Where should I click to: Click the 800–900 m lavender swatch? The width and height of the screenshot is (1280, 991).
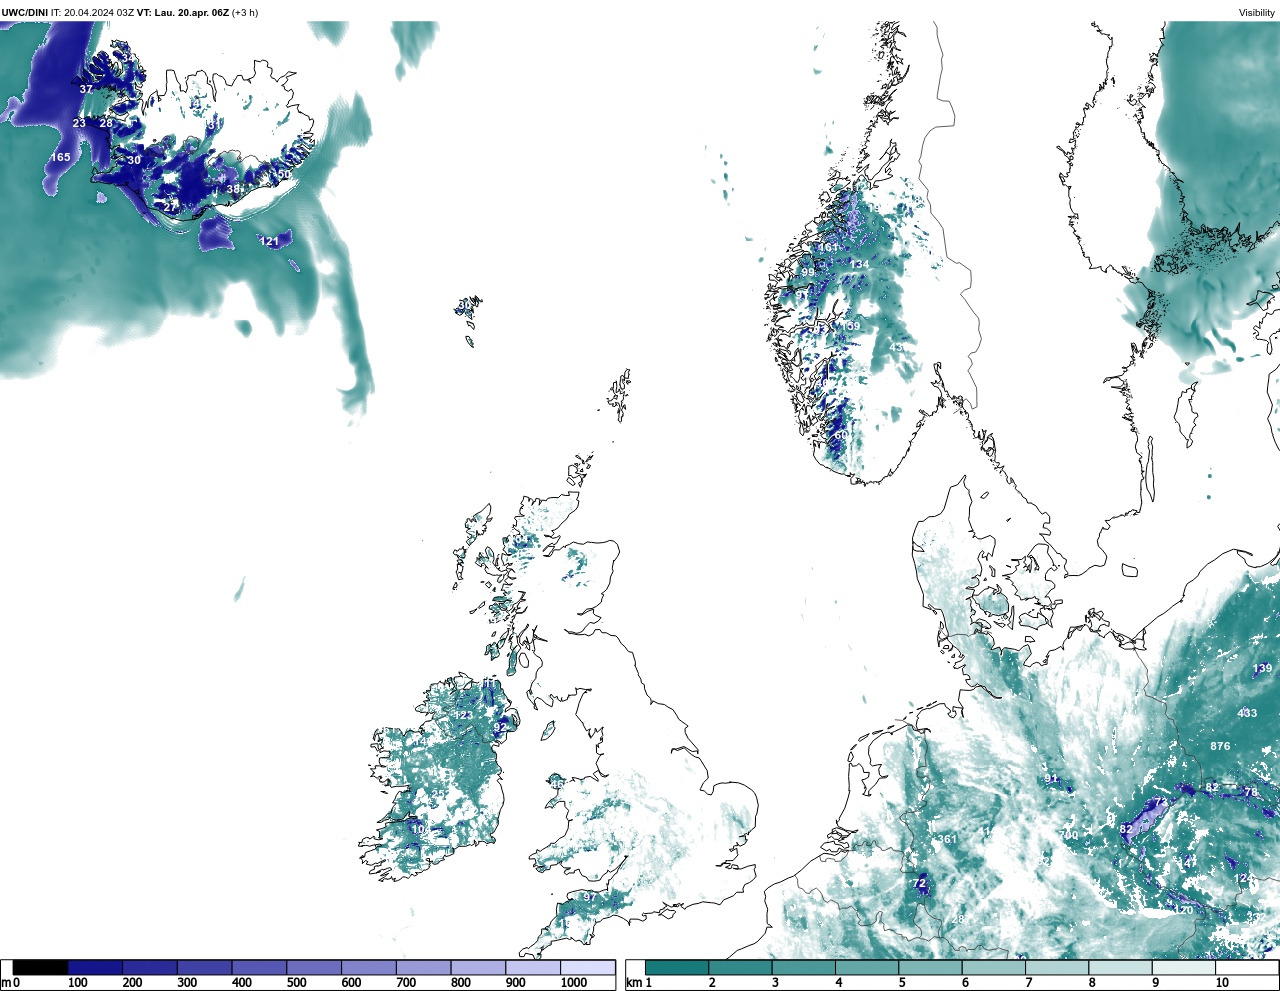coord(478,967)
